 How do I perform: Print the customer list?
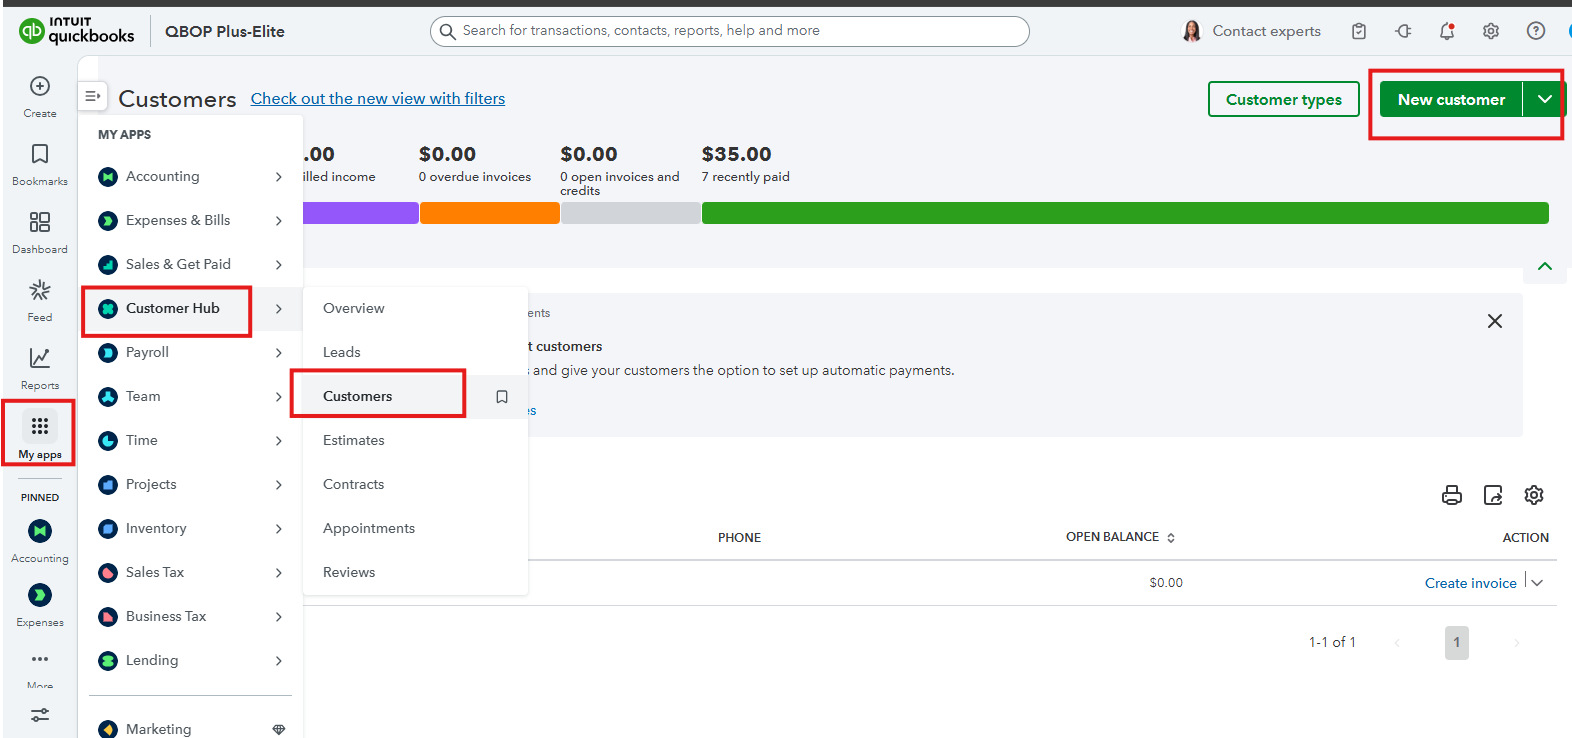tap(1451, 495)
